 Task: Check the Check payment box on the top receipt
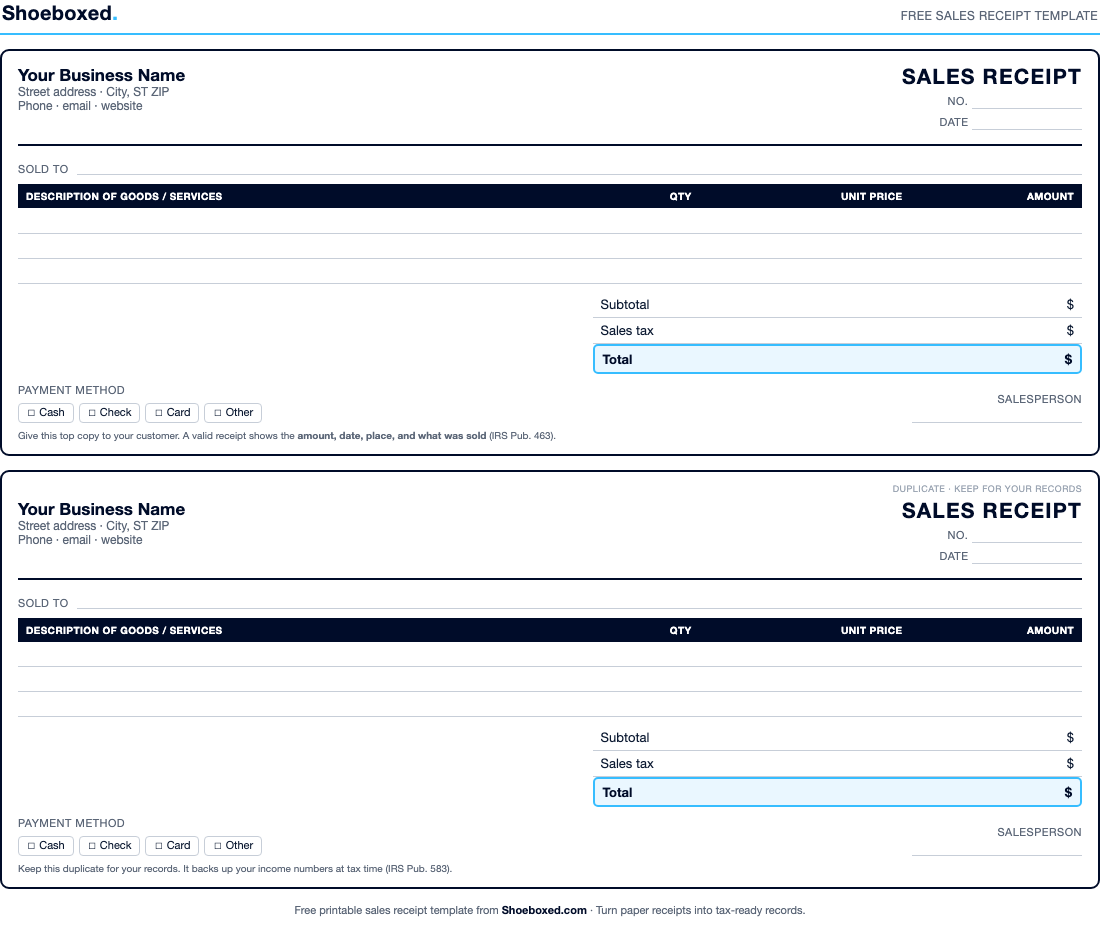point(109,413)
